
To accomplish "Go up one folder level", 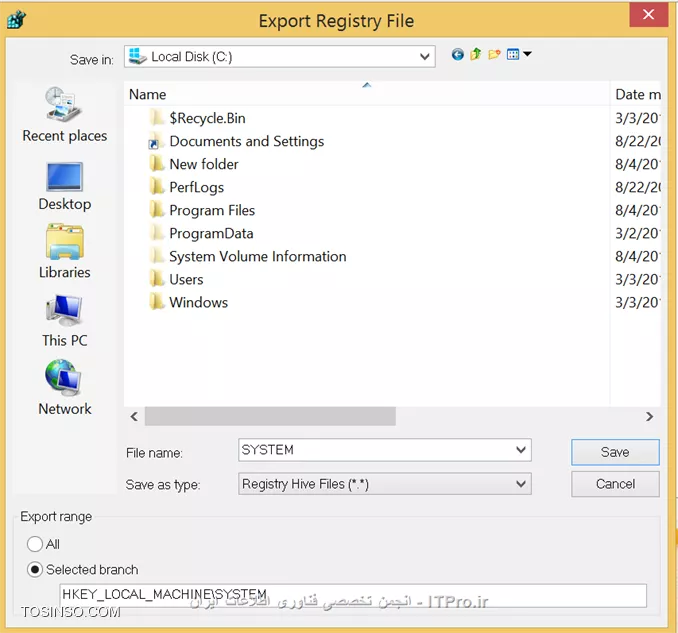I will [x=476, y=54].
